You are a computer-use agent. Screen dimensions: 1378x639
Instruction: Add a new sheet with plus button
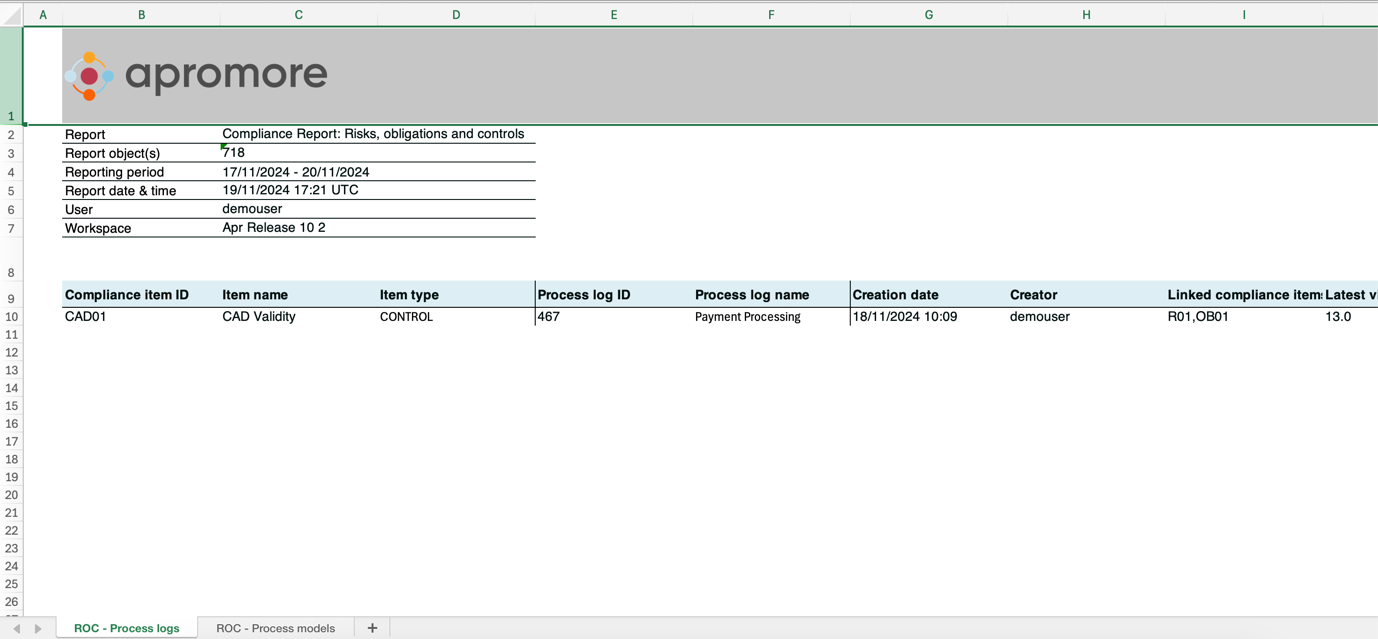tap(372, 628)
